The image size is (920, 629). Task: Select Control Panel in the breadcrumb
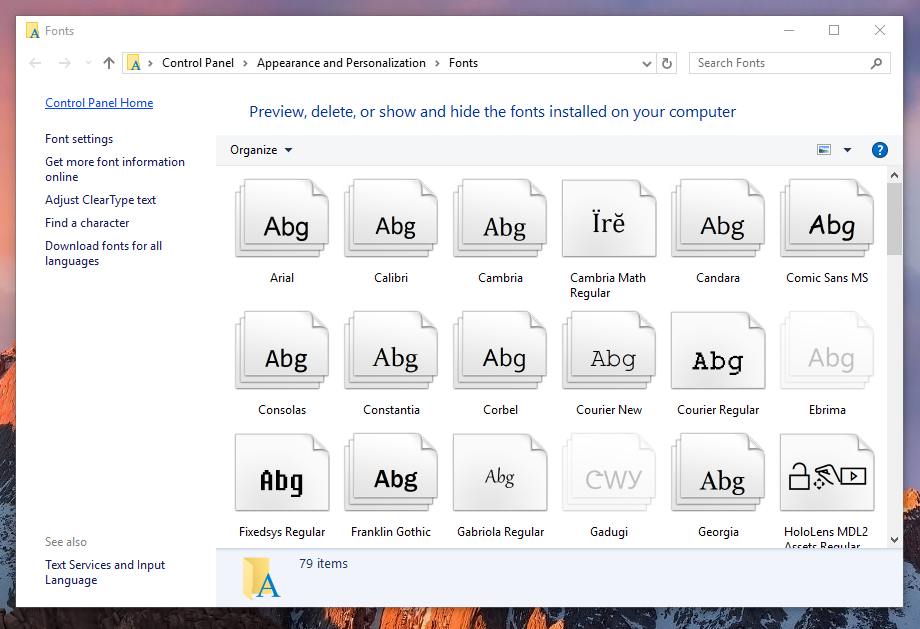tap(197, 62)
